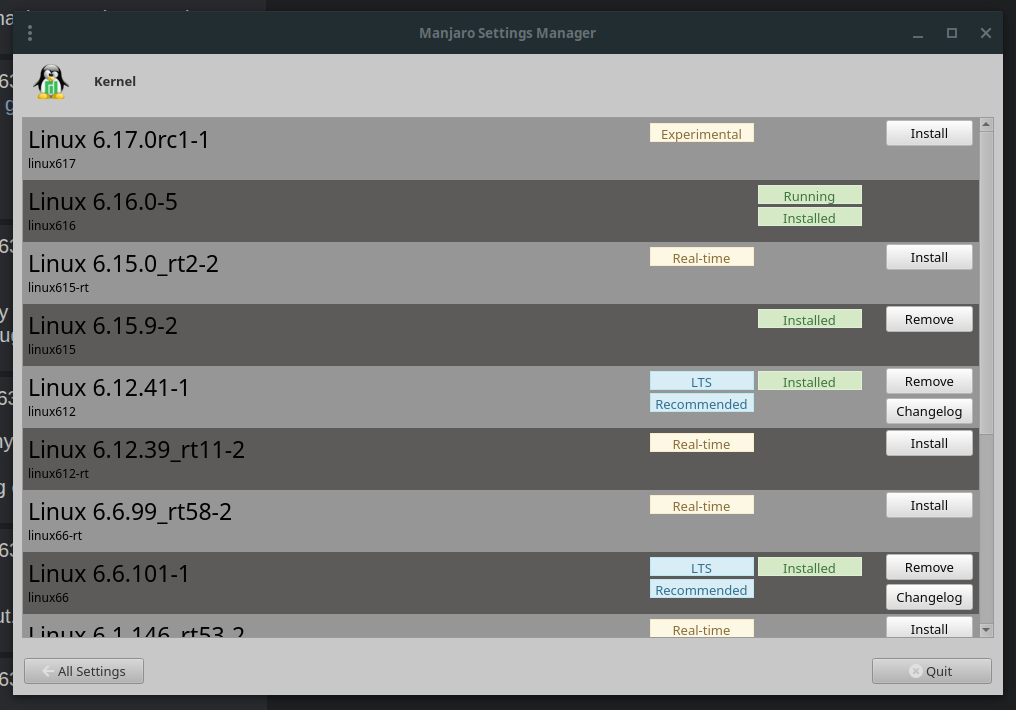Screen dimensions: 1016x710
Task: Quit the settings manager
Action: pos(931,671)
